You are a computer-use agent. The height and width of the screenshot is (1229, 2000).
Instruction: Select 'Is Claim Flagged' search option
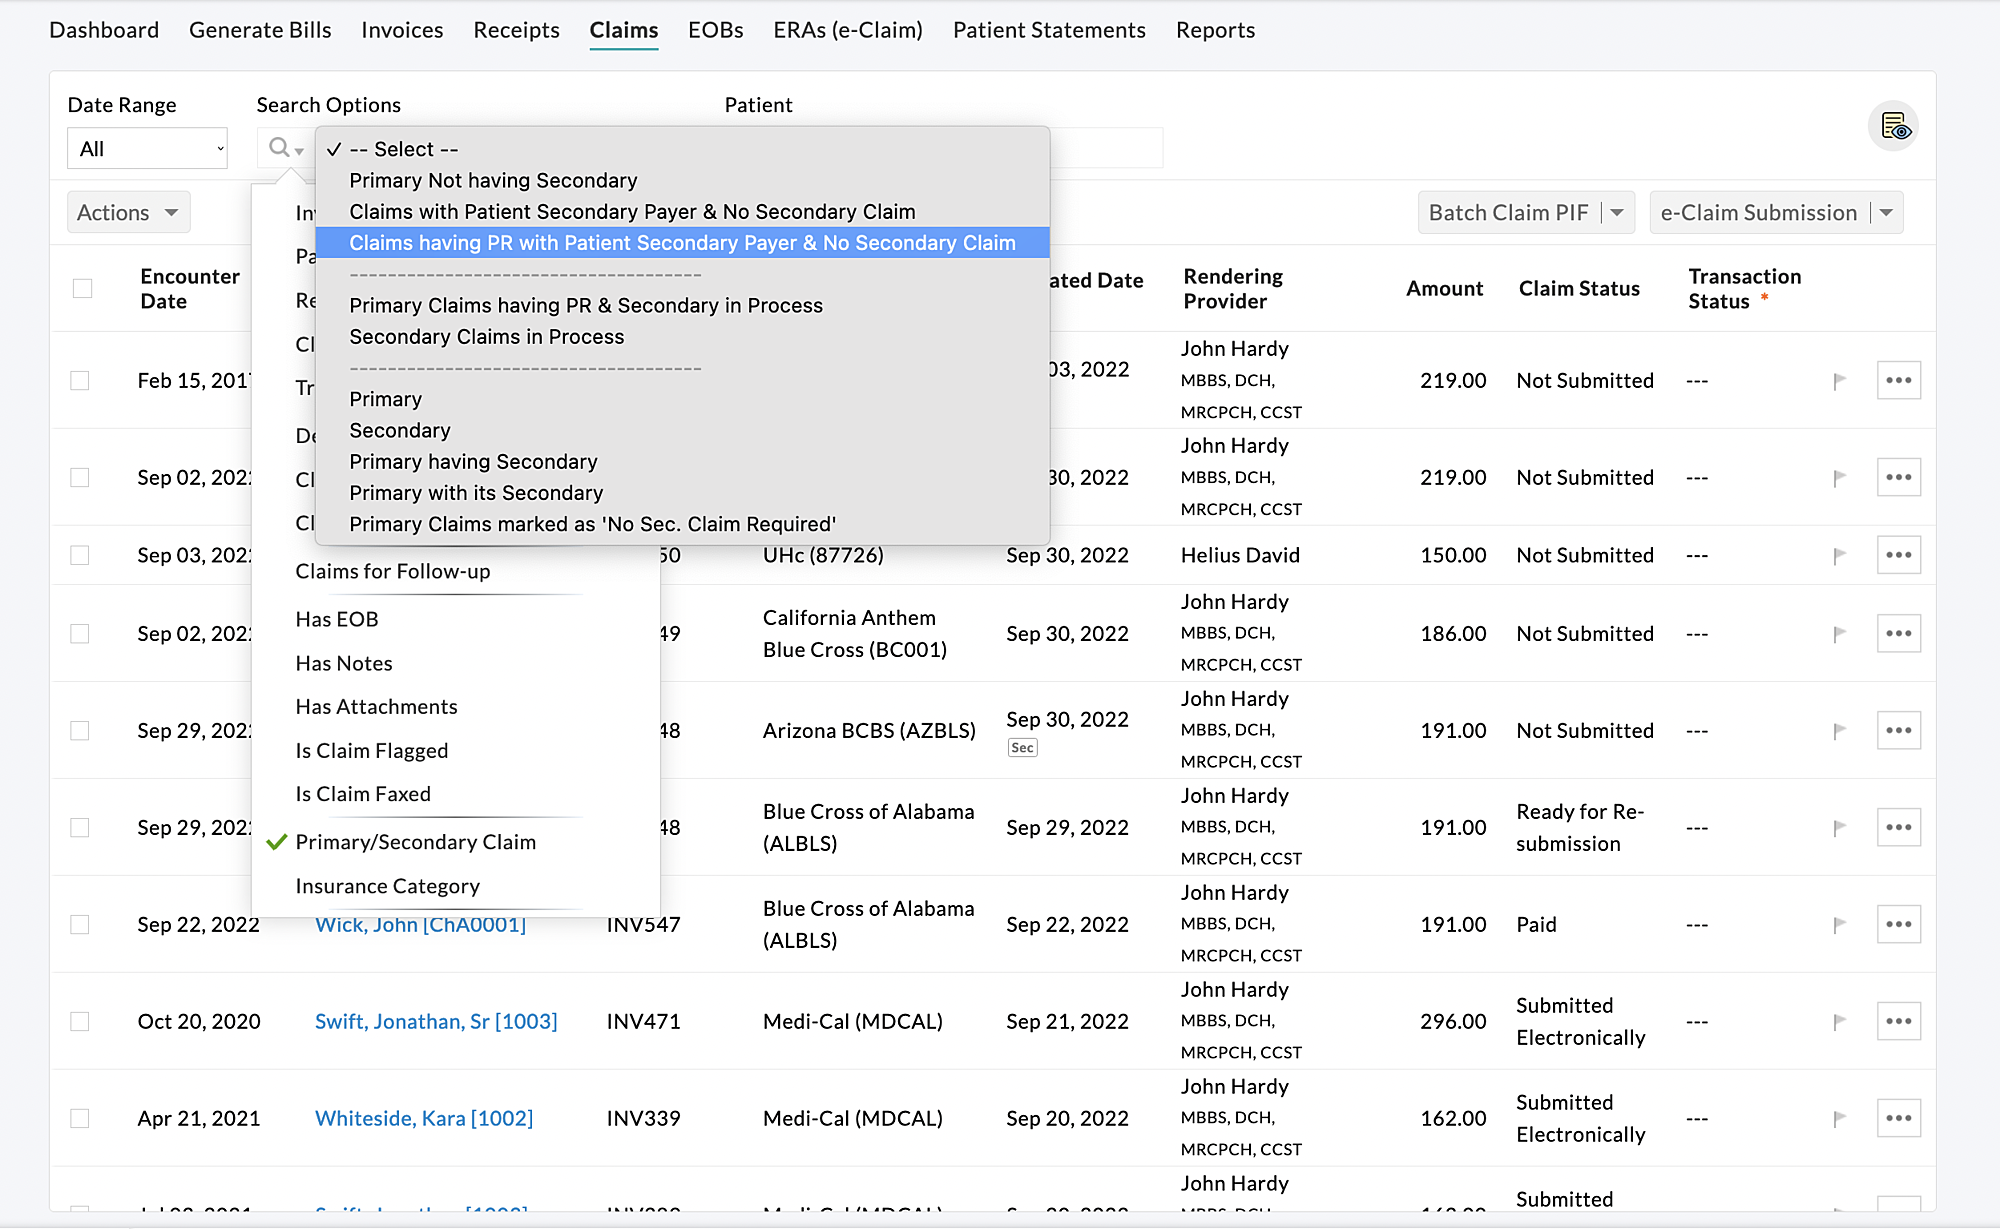click(x=371, y=750)
